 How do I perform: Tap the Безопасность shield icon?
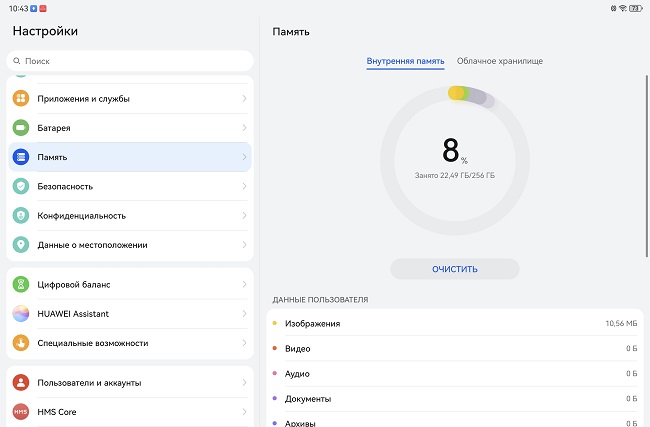[21, 186]
